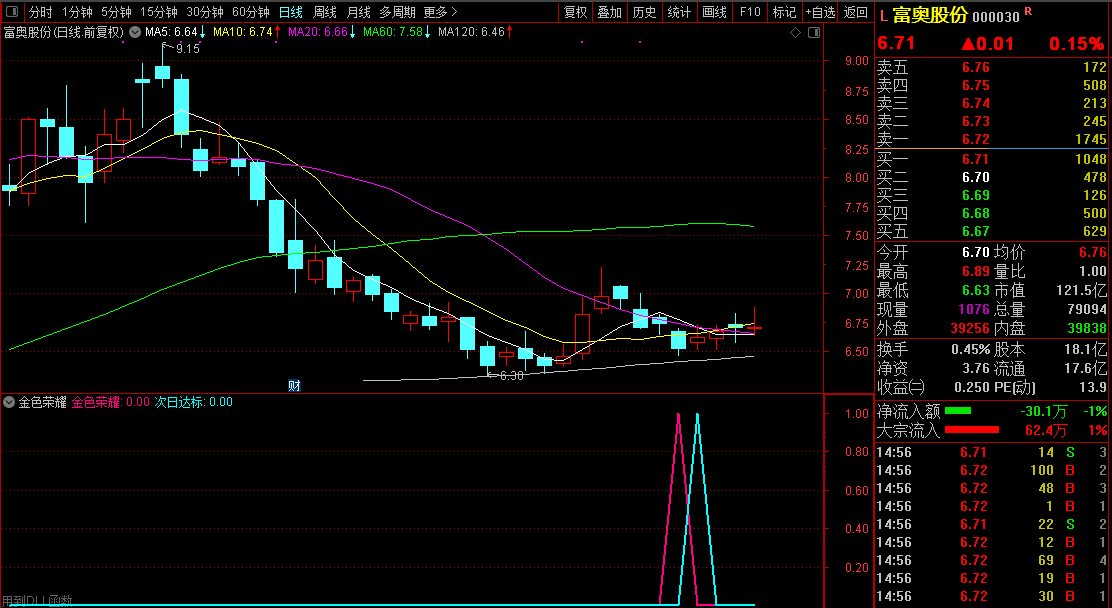This screenshot has width=1112, height=608.
Task: Expand the 富奥股份 main chart indicator dropdown
Action: click(x=135, y=32)
